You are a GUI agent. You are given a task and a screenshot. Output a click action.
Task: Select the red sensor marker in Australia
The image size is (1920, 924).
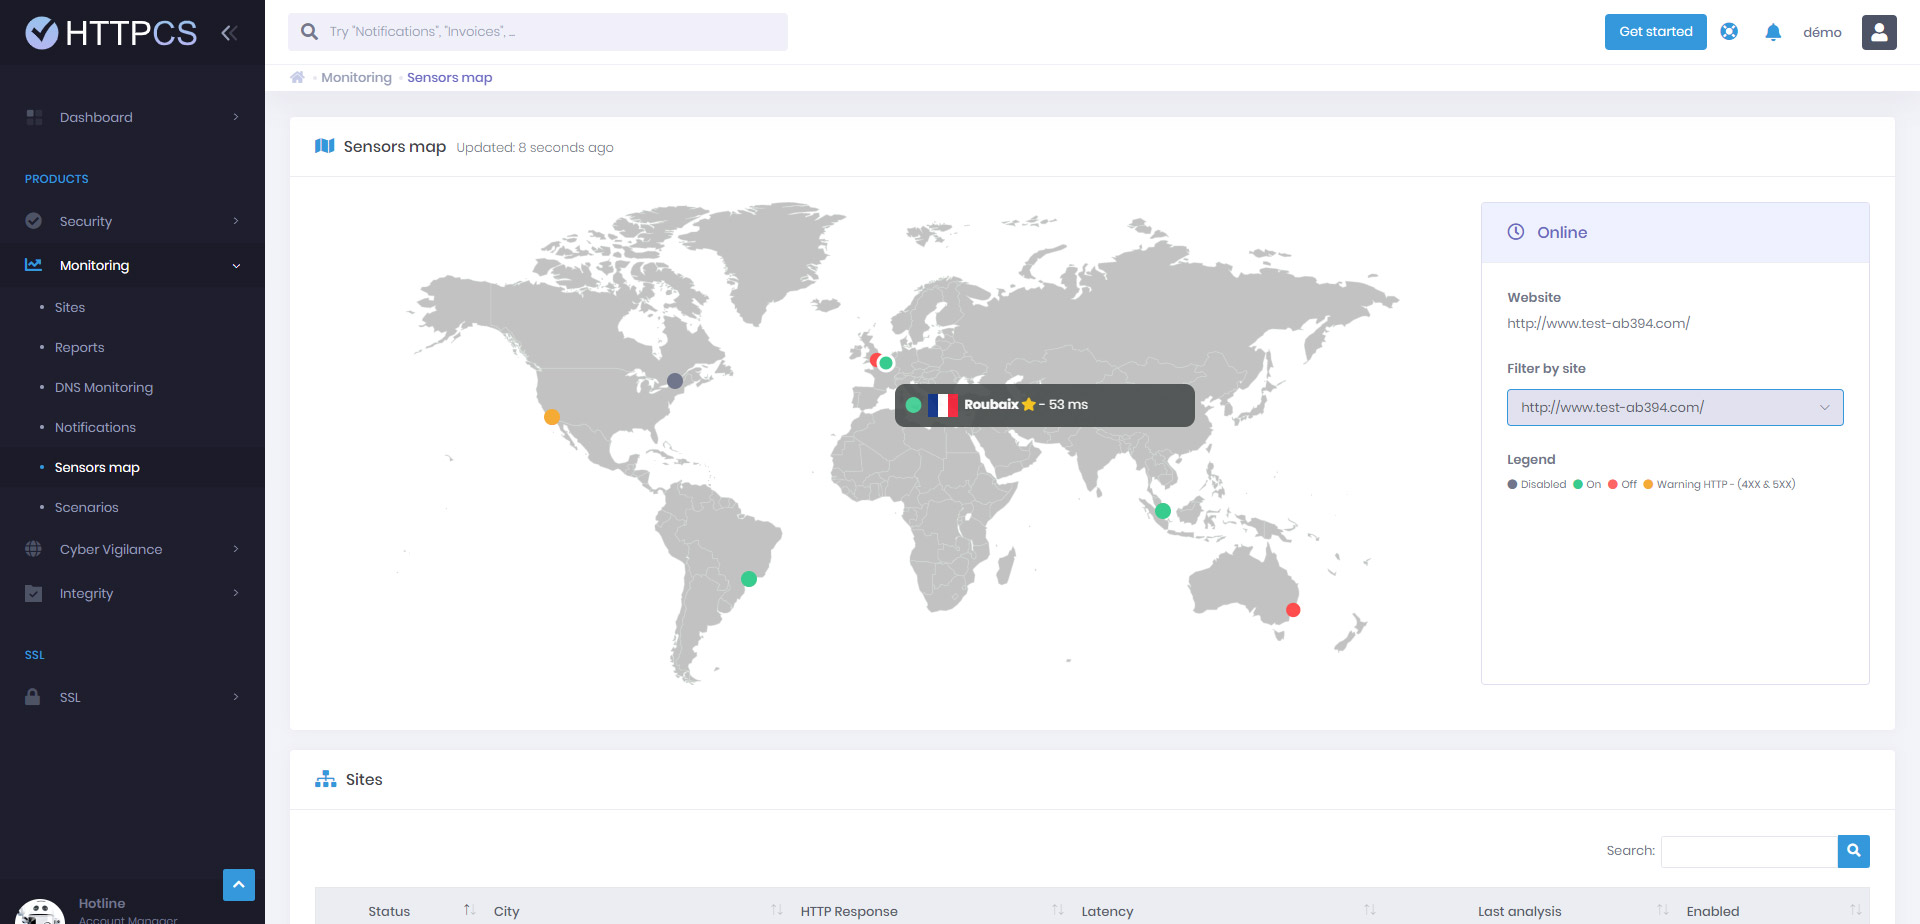(x=1293, y=610)
